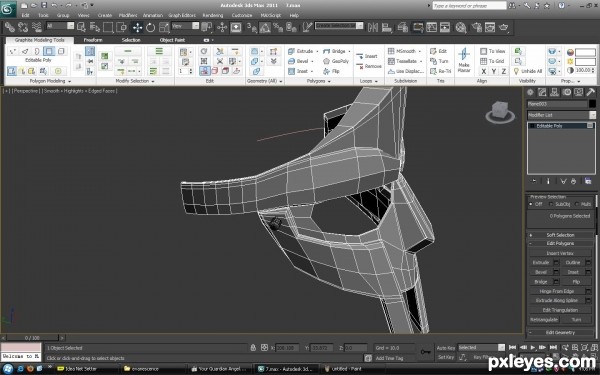This screenshot has height=375, width=600.
Task: Toggle show end result in modifier stack
Action: (x=548, y=181)
